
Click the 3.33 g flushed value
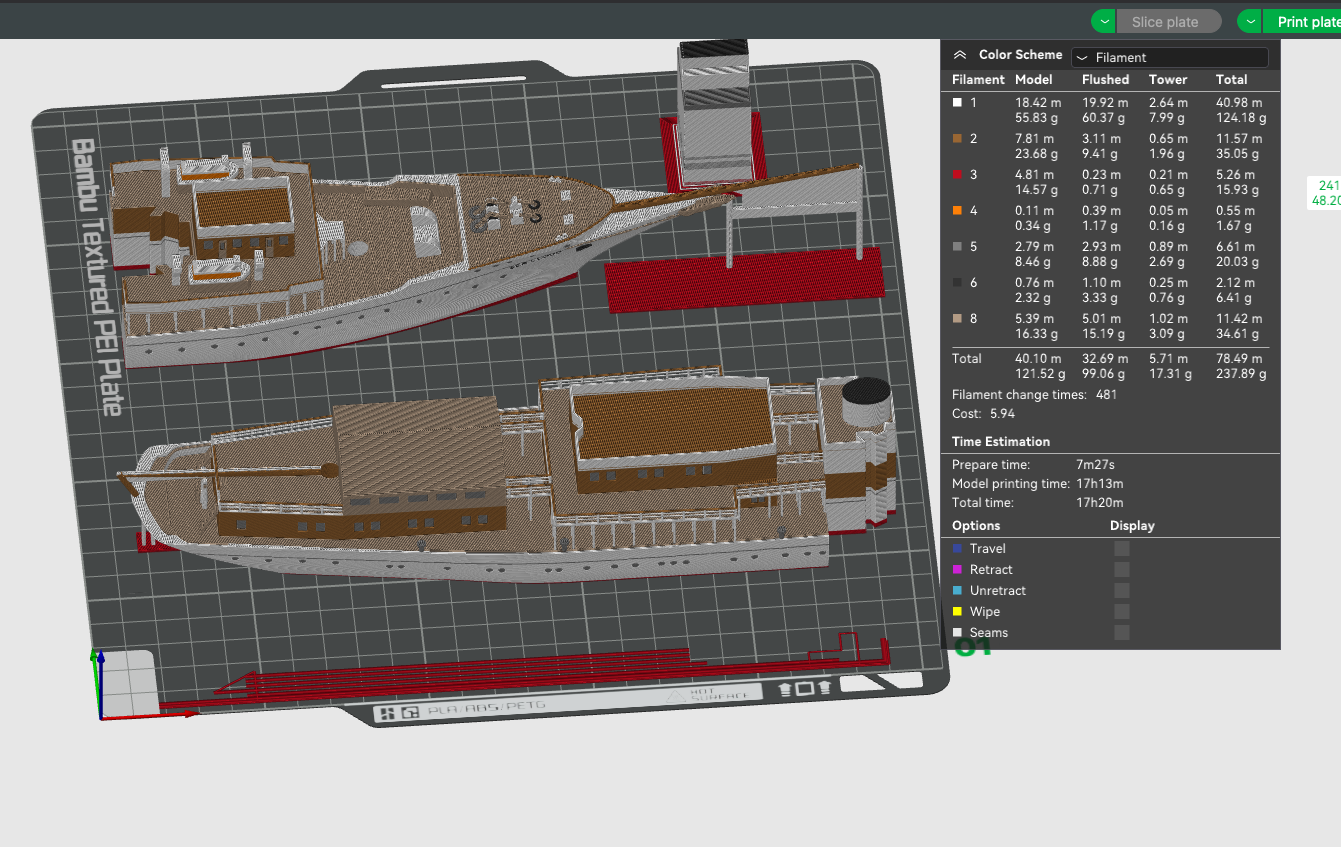pos(1100,298)
